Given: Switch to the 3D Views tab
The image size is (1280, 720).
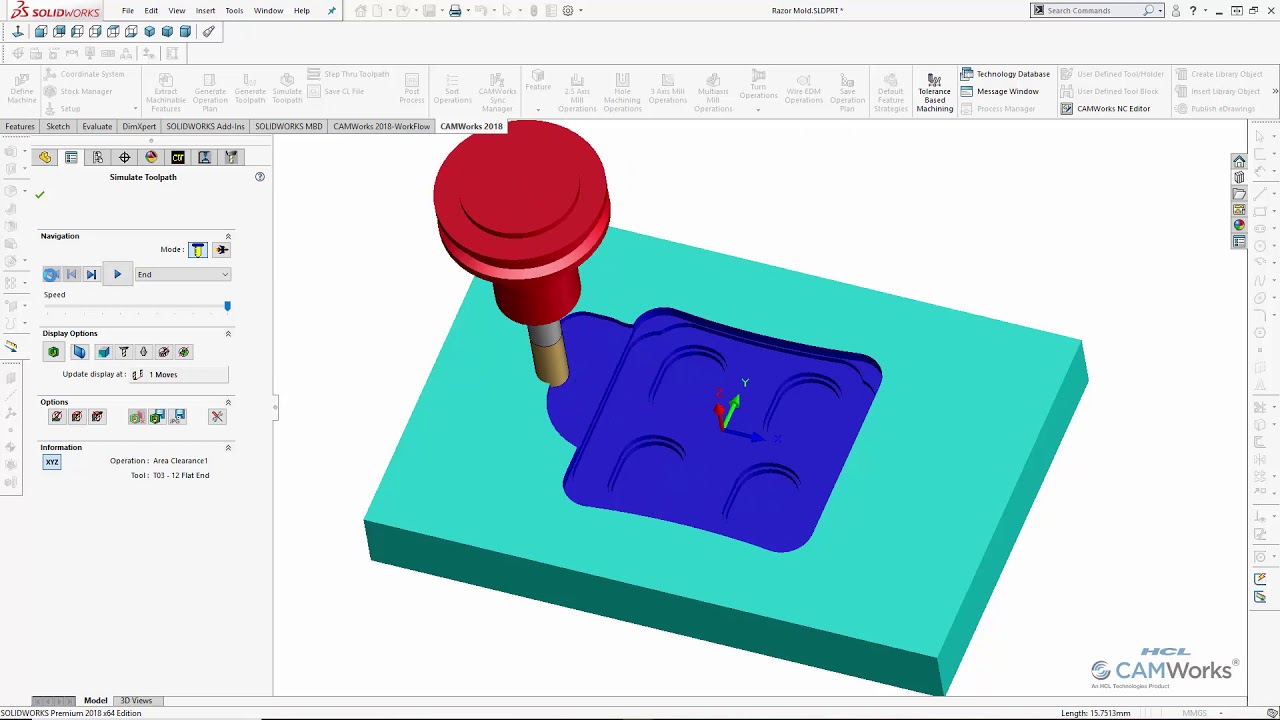Looking at the screenshot, I should pos(136,701).
